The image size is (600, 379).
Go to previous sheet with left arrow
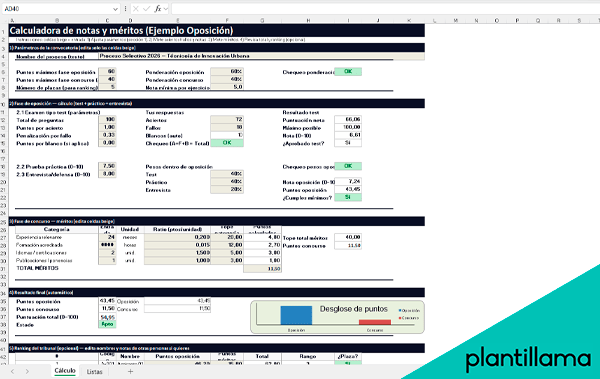[13, 371]
